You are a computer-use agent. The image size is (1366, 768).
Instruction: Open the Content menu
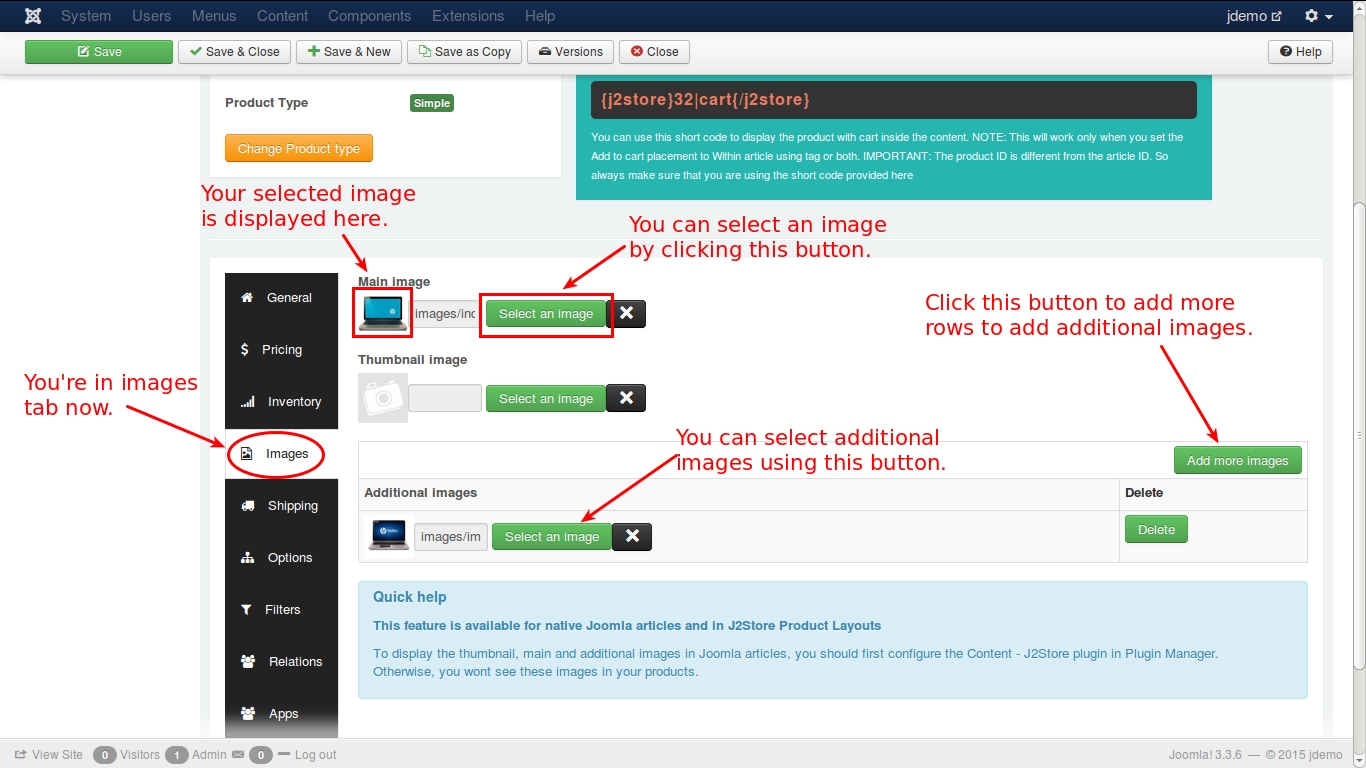tap(282, 16)
